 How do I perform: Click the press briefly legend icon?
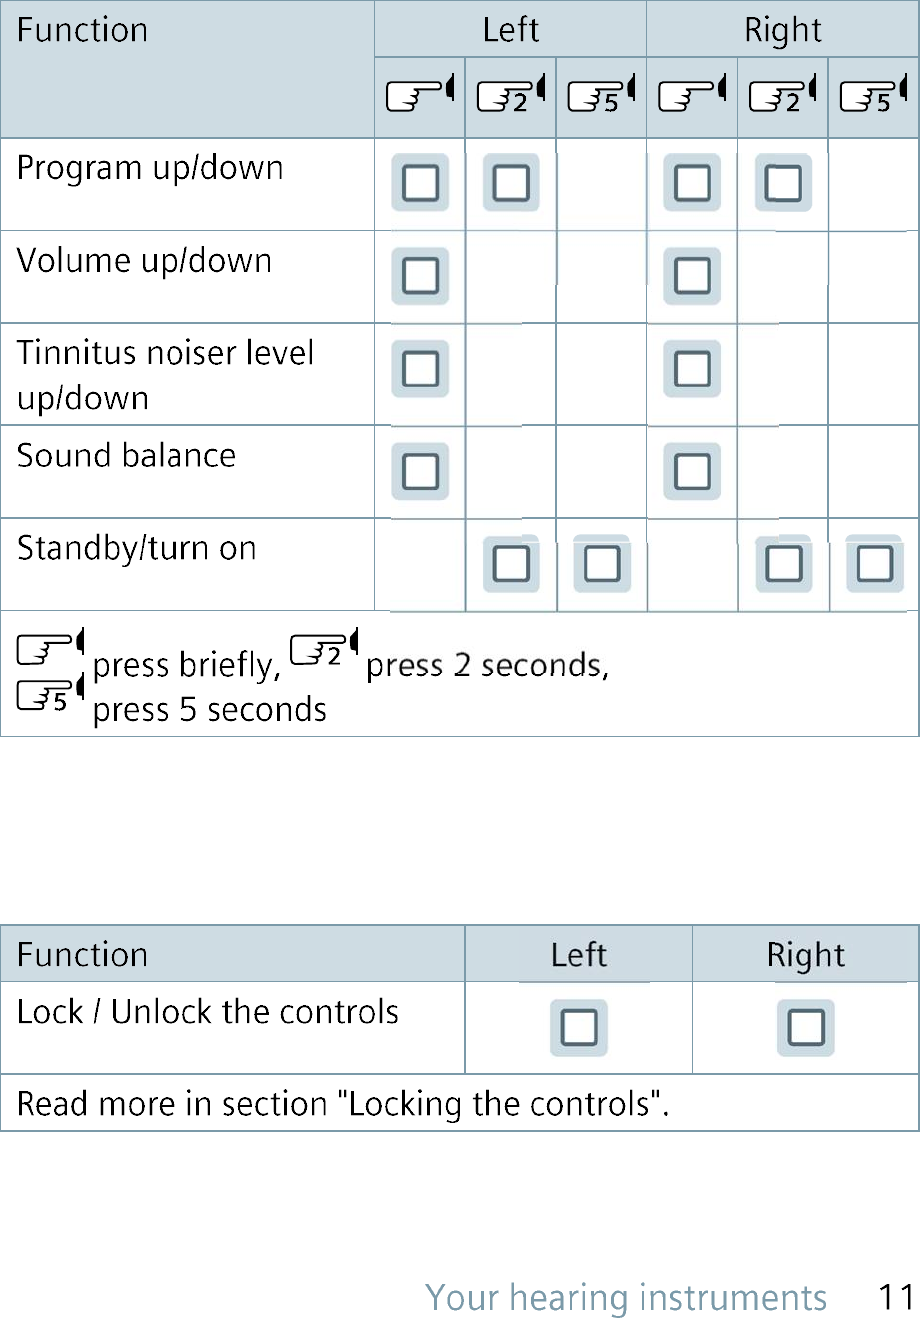[51, 650]
